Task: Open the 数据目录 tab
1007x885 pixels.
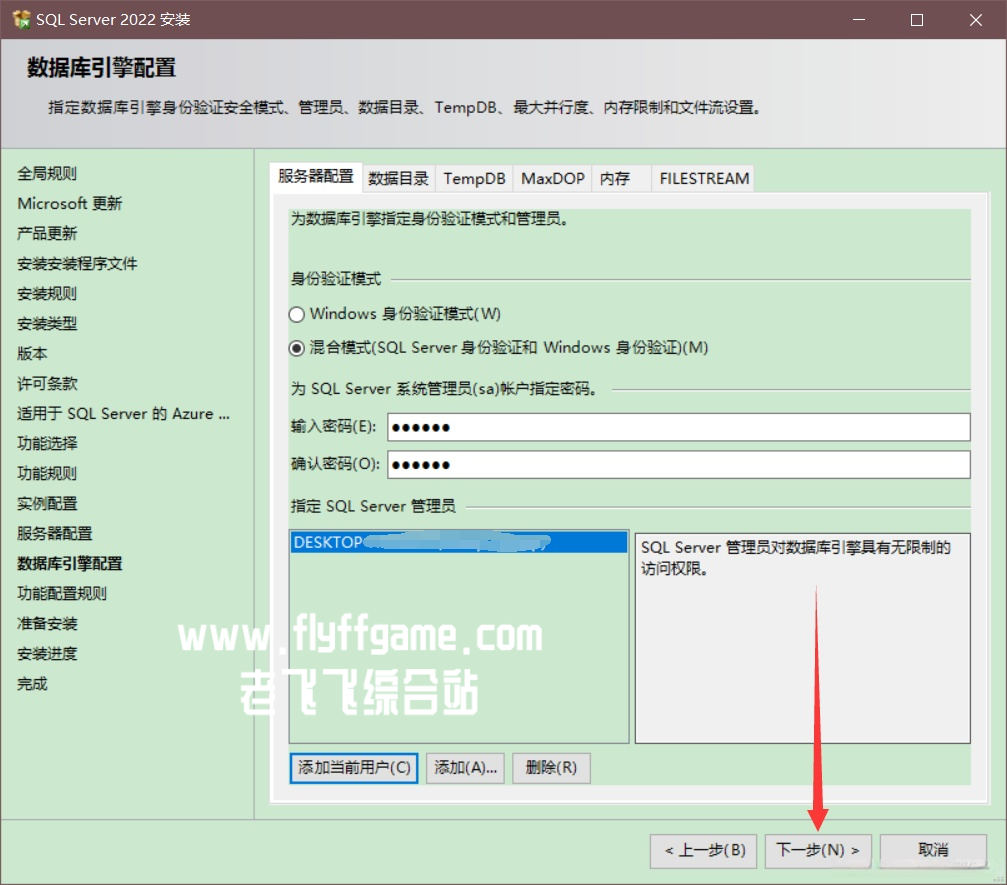Action: (x=398, y=179)
